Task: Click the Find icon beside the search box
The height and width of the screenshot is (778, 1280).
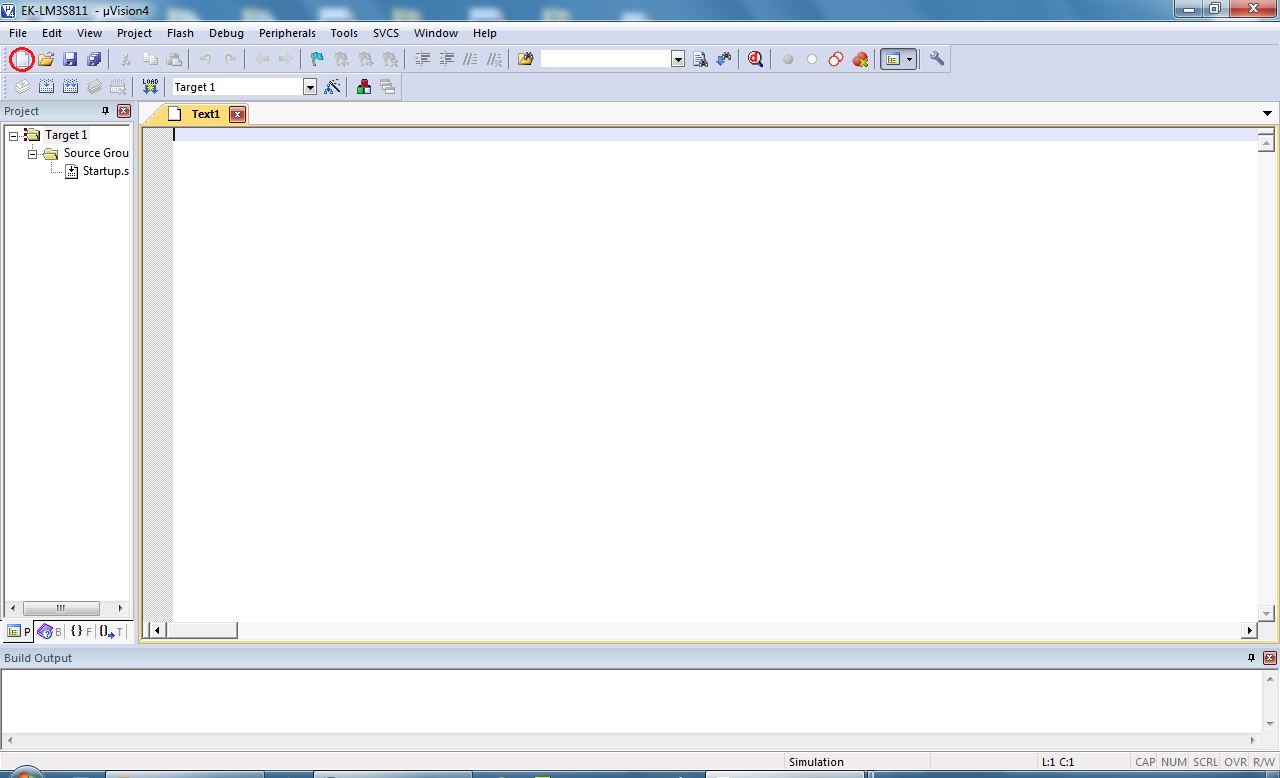Action: (x=700, y=59)
